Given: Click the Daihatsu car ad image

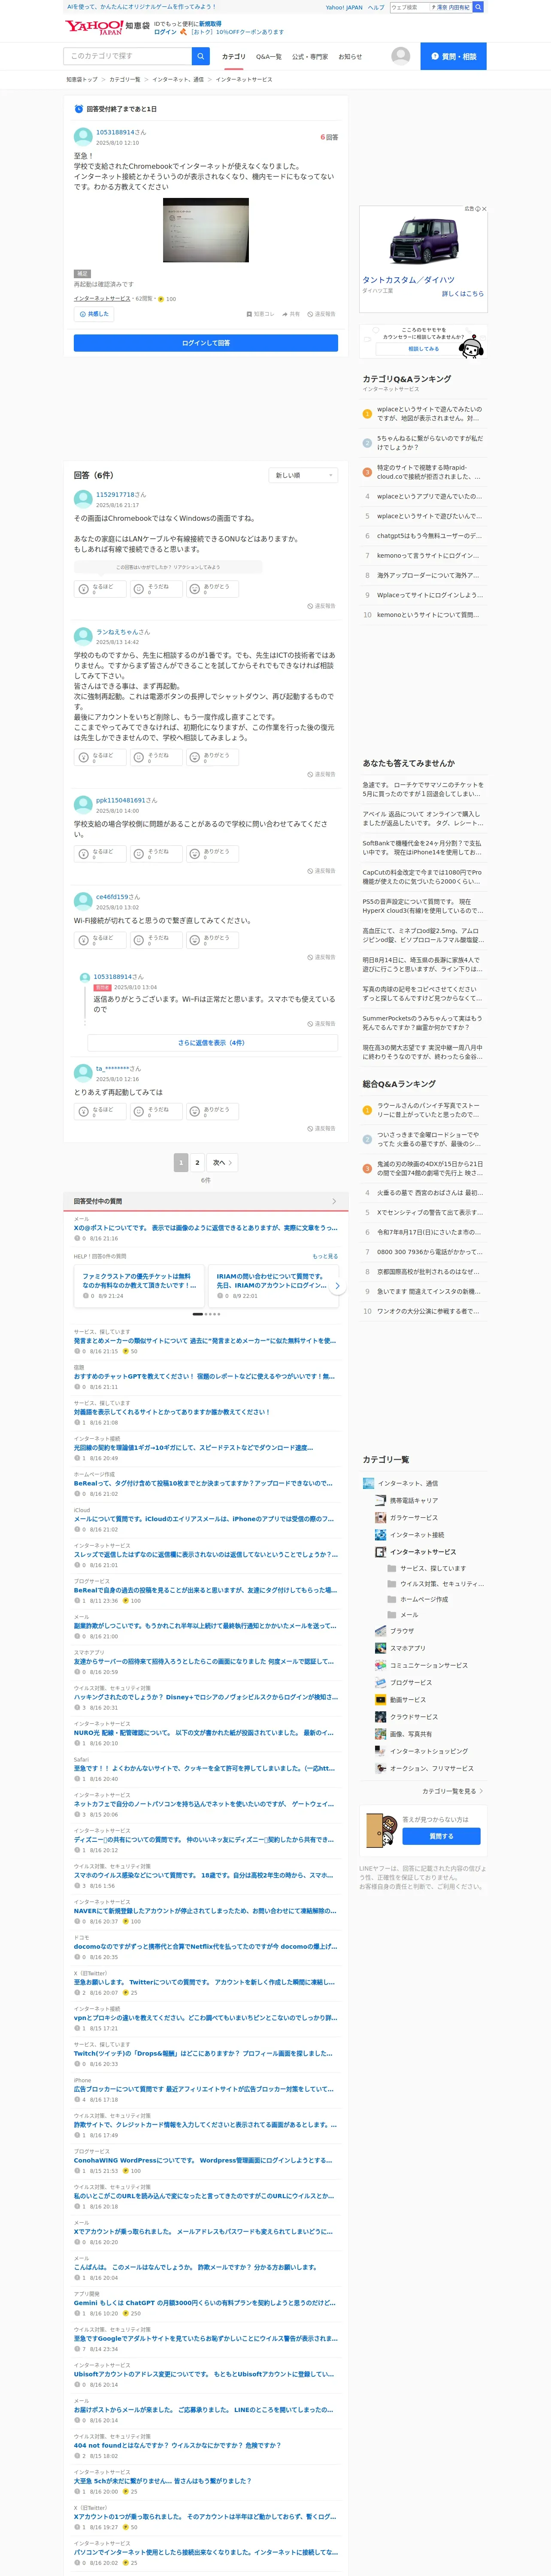Looking at the screenshot, I should click(423, 241).
